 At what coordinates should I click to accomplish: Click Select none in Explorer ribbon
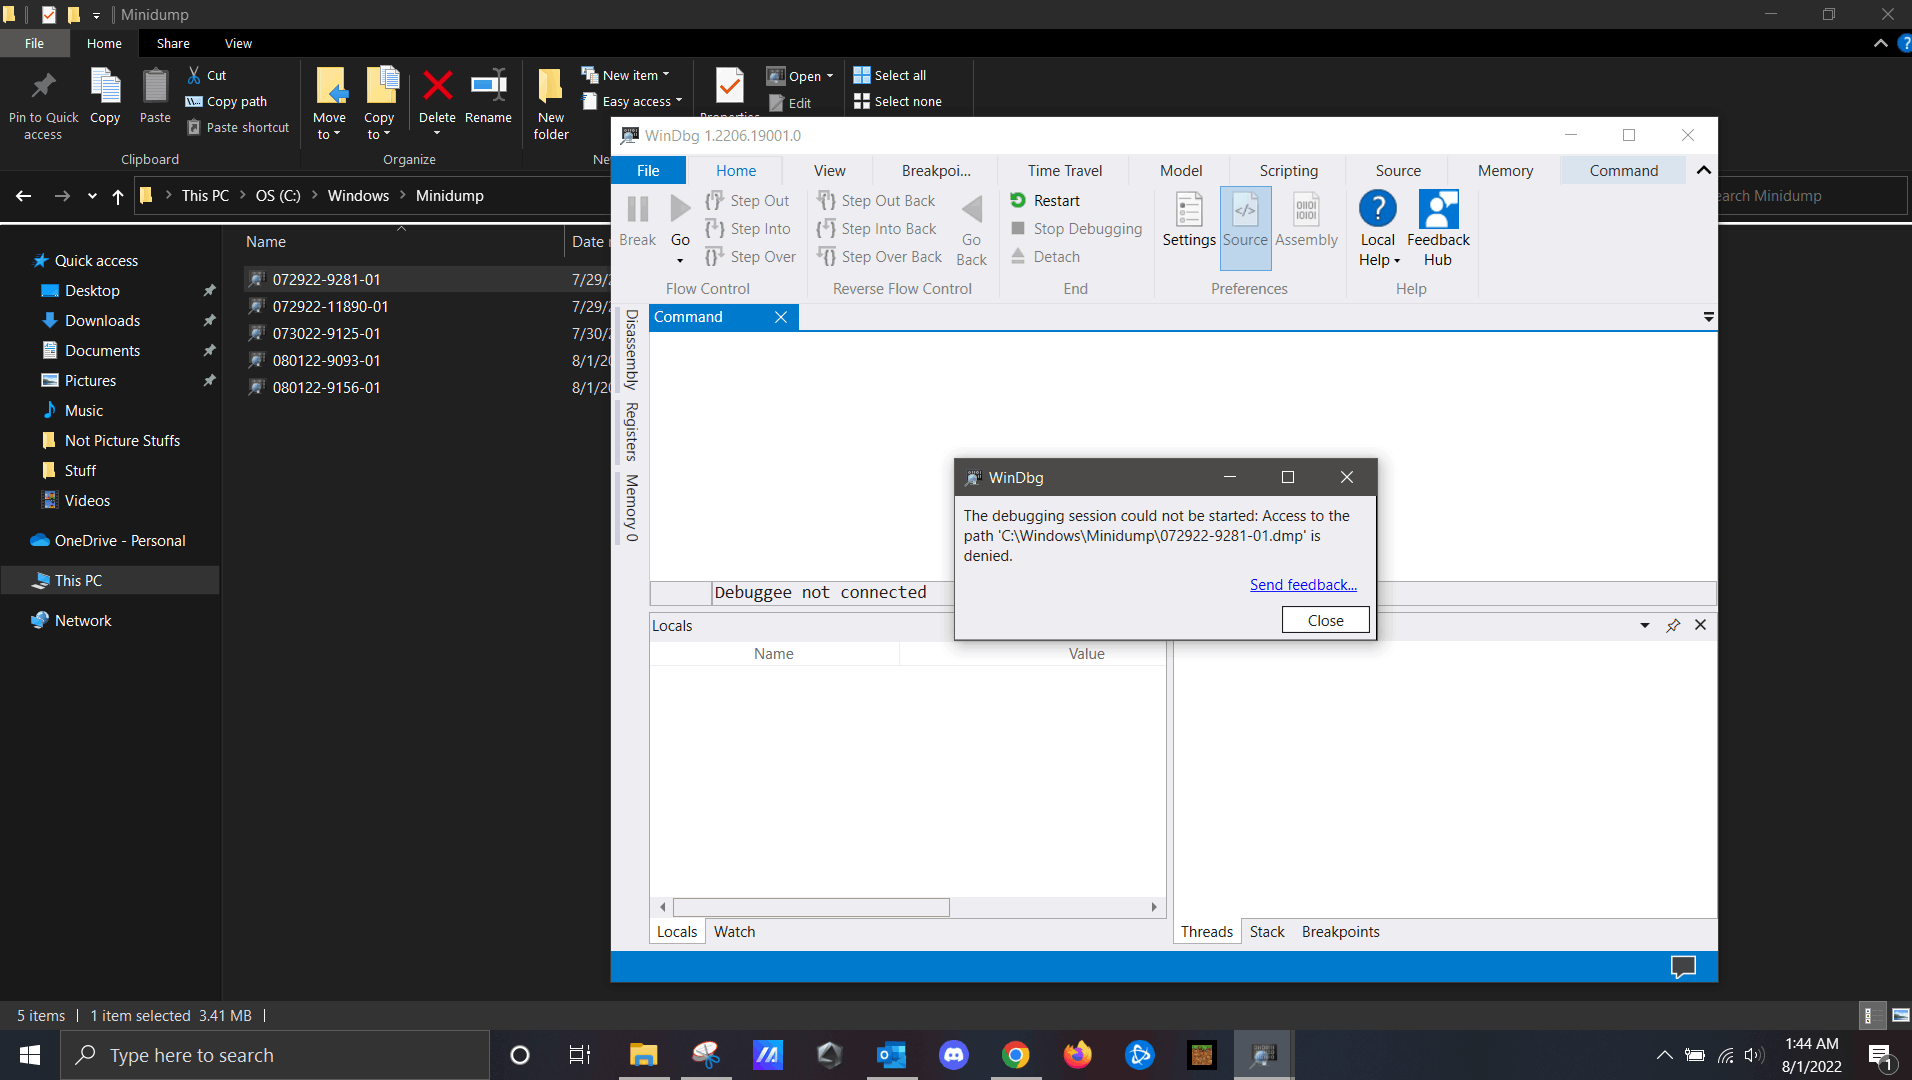[898, 101]
